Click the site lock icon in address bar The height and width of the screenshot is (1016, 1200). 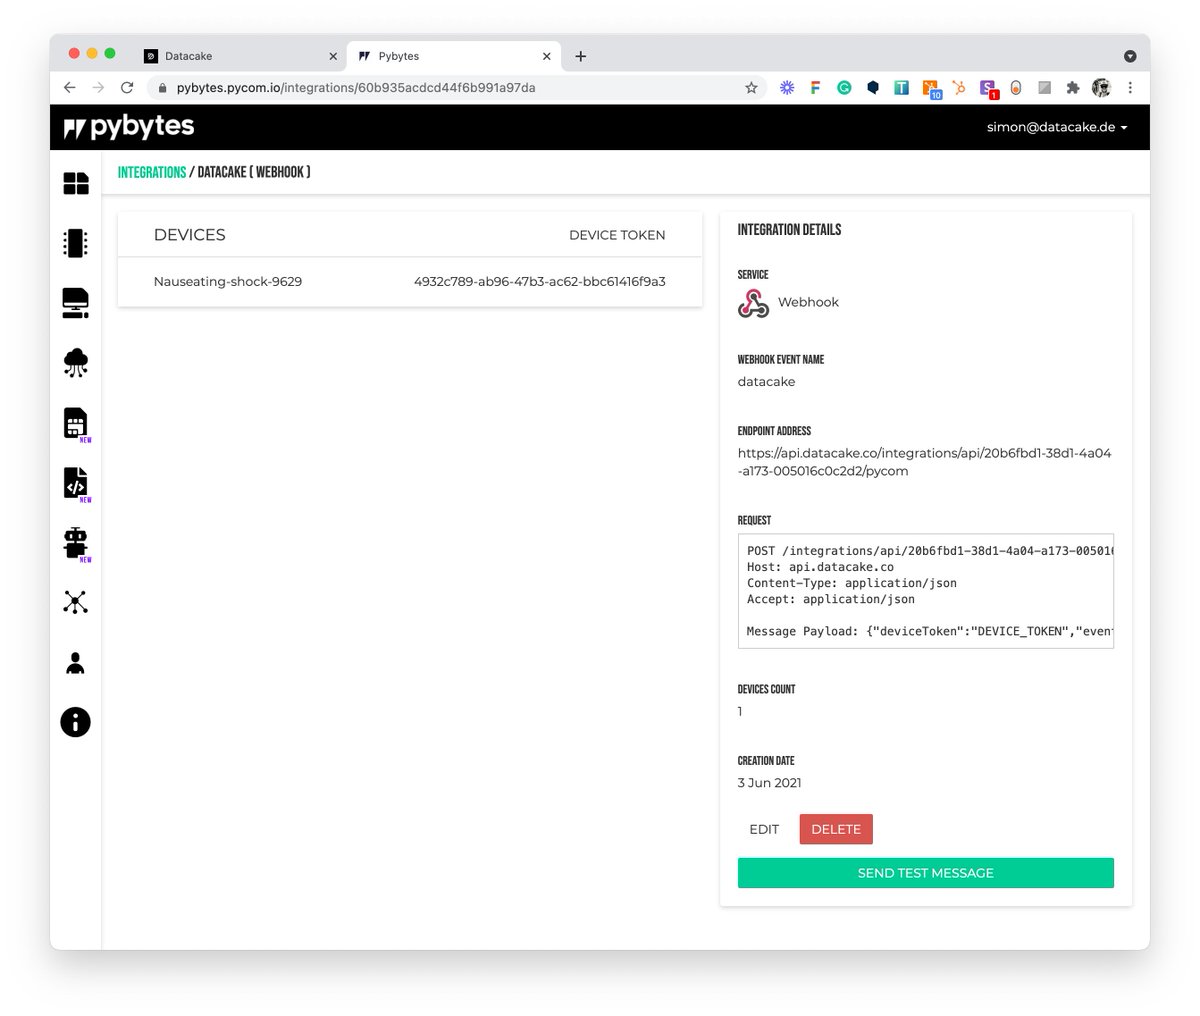pos(162,88)
